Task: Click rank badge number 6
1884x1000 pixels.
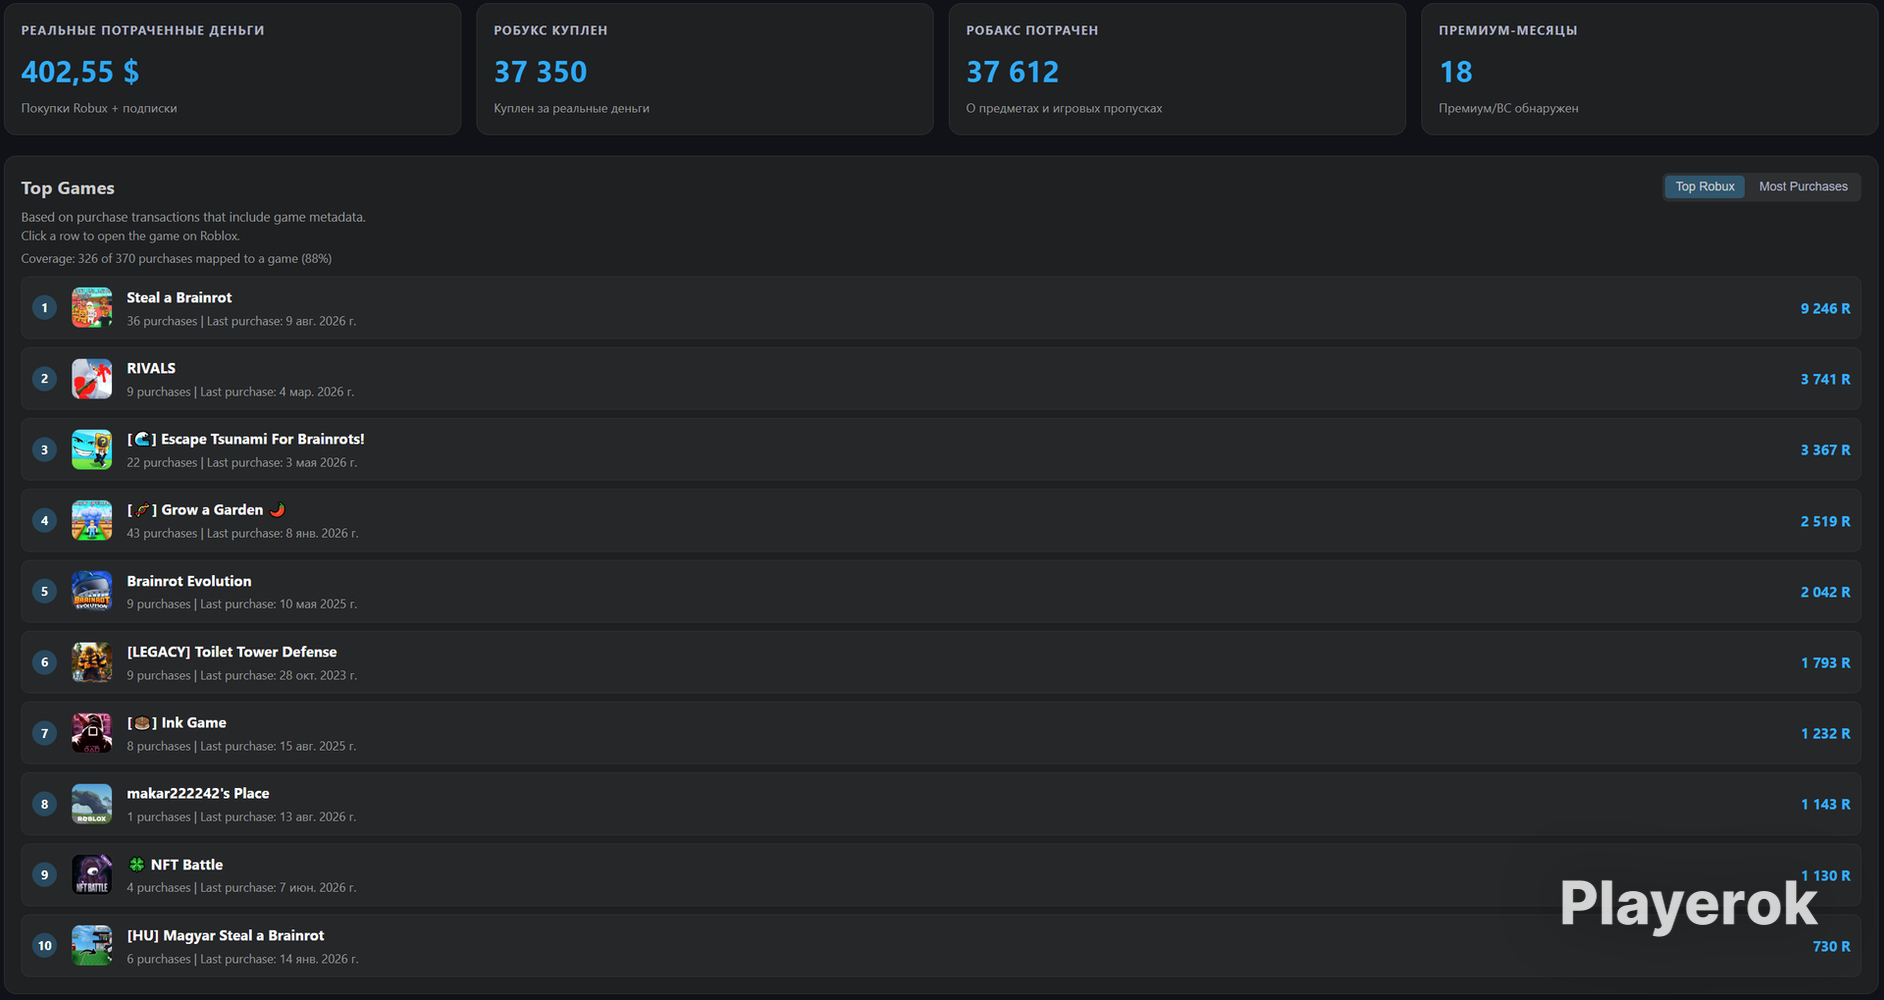Action: (x=44, y=662)
